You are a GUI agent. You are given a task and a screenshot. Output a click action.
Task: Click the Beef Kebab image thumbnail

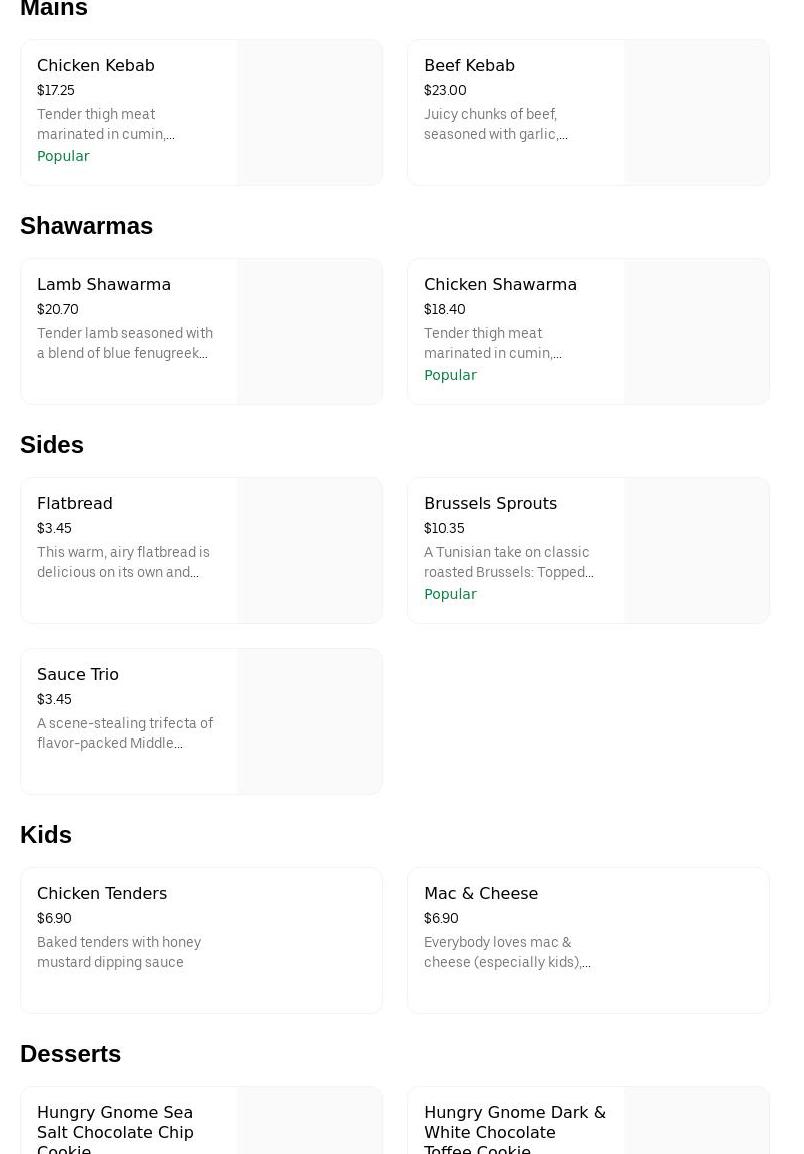[x=697, y=113]
